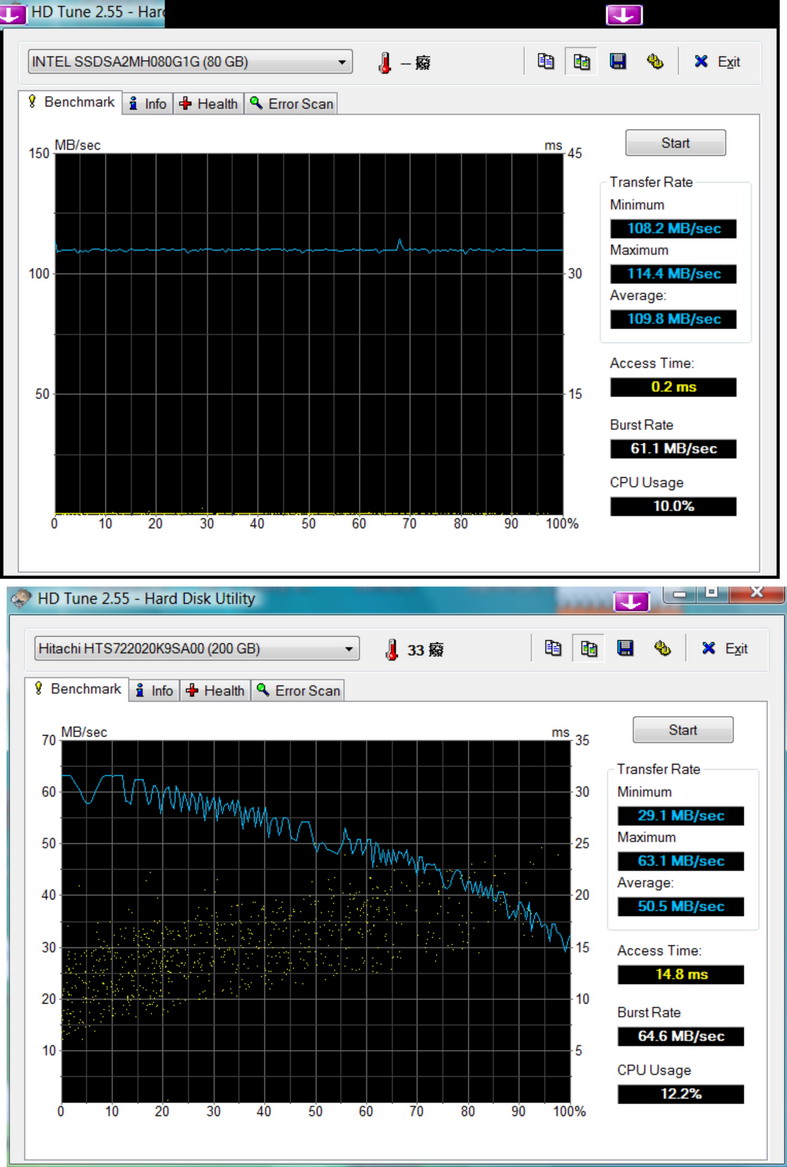Copy info to clipboard in Hitachi window
The image size is (787, 1167).
click(x=553, y=649)
